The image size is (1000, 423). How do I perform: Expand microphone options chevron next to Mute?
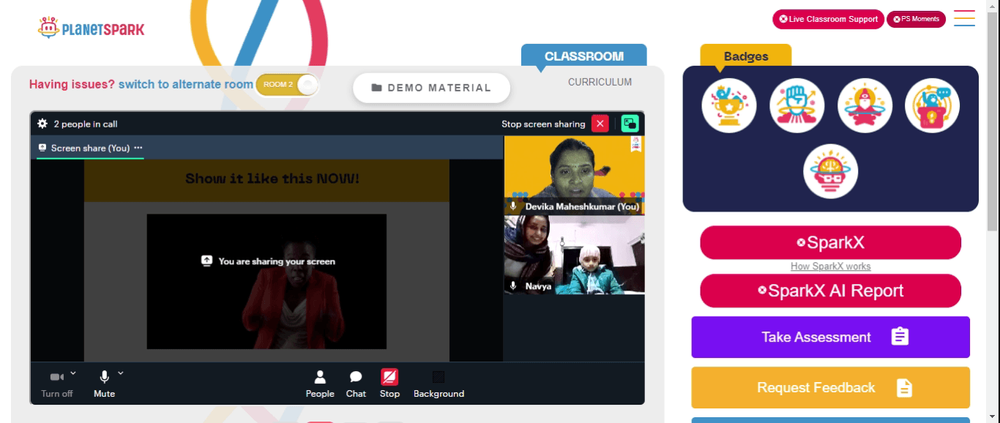point(121,373)
